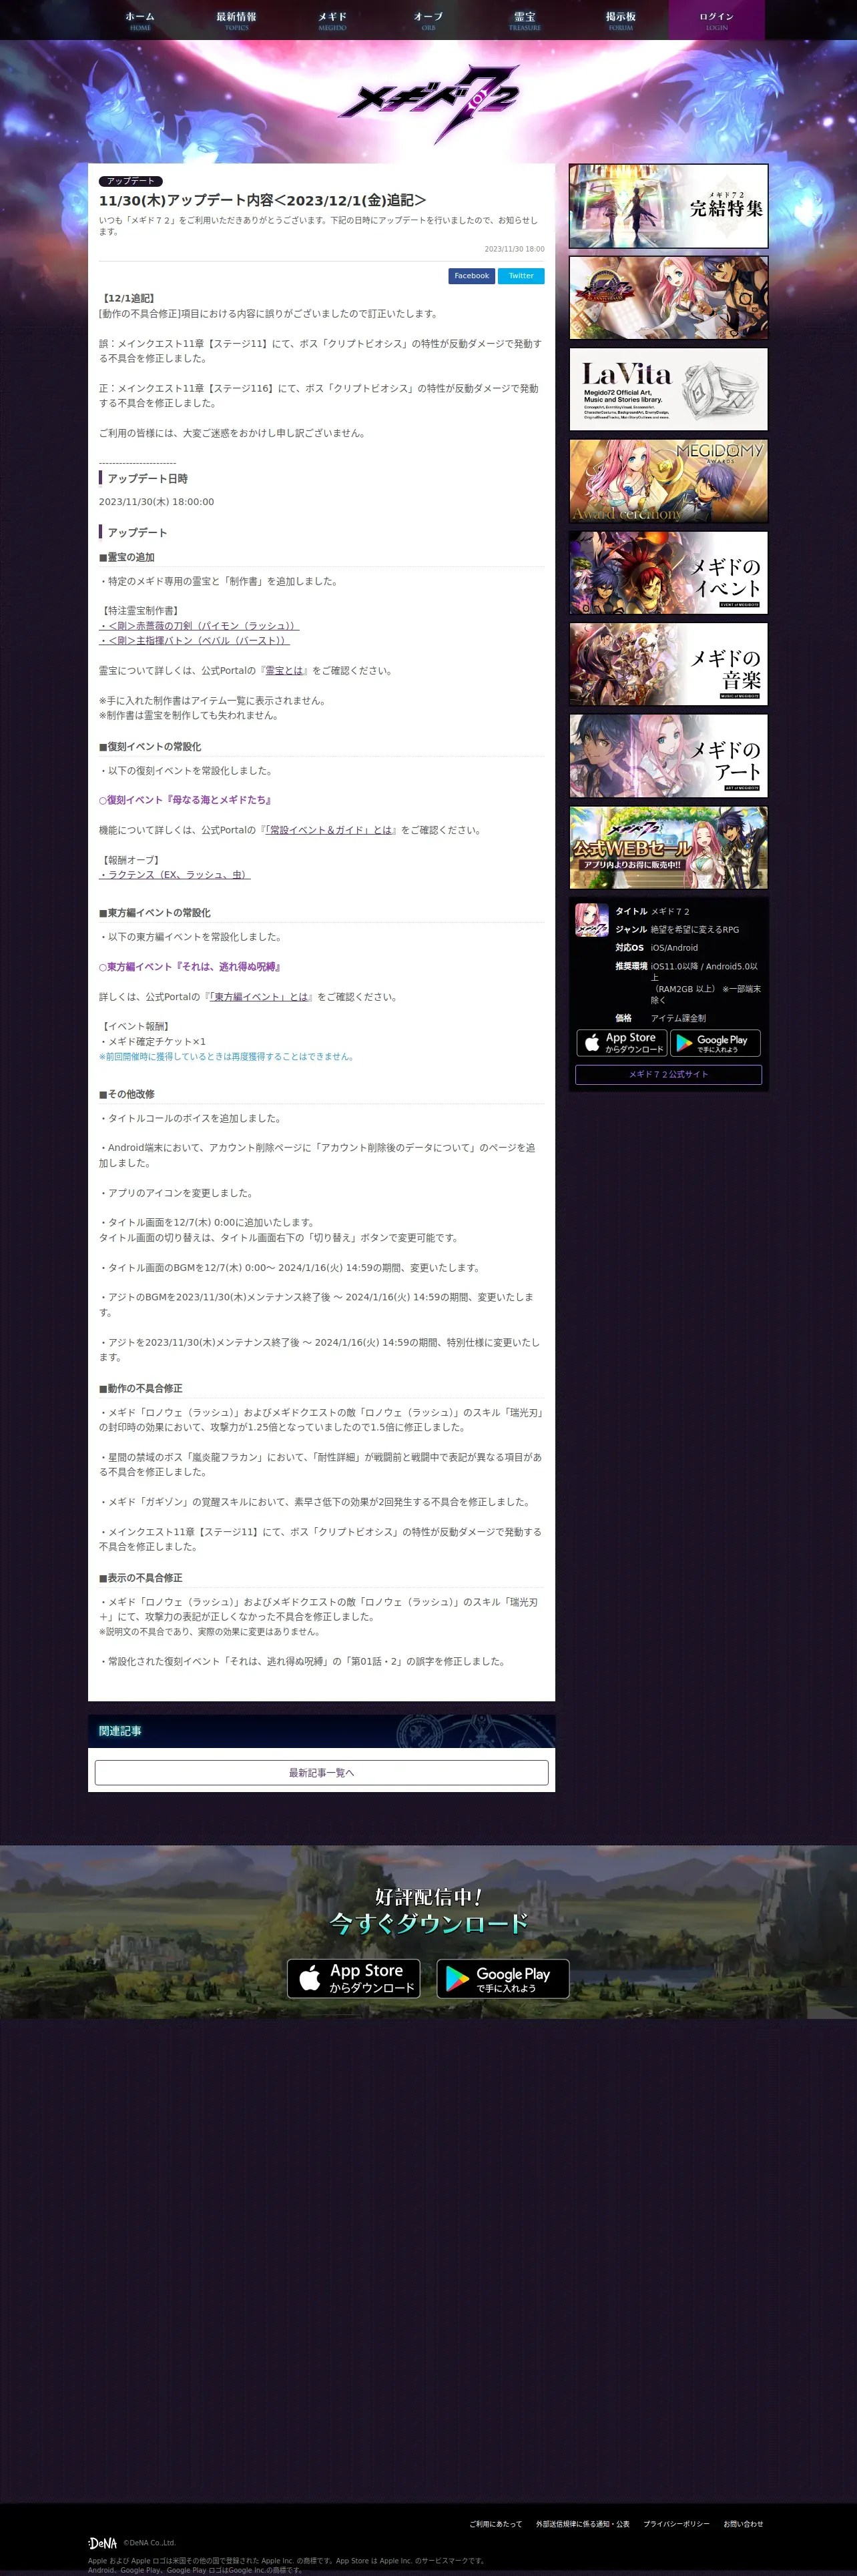Viewport: 857px width, 2576px height.
Task: Click the DeNA logo in the footer
Action: tap(102, 2543)
